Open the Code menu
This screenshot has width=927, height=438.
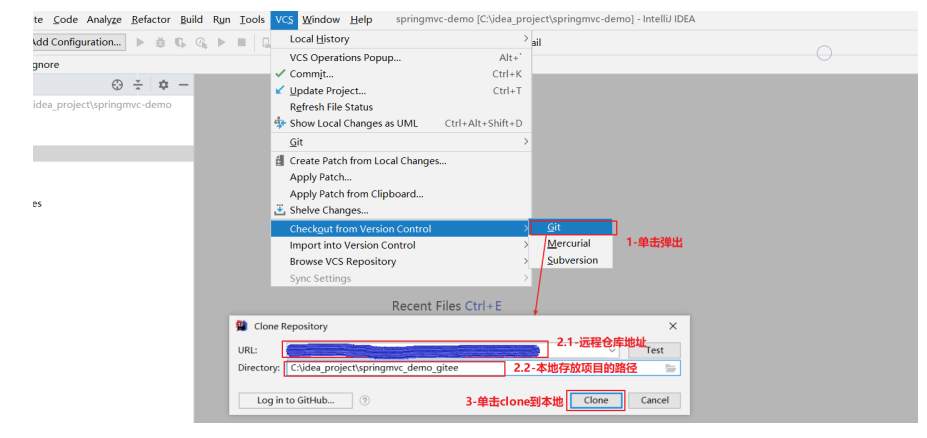[x=65, y=20]
